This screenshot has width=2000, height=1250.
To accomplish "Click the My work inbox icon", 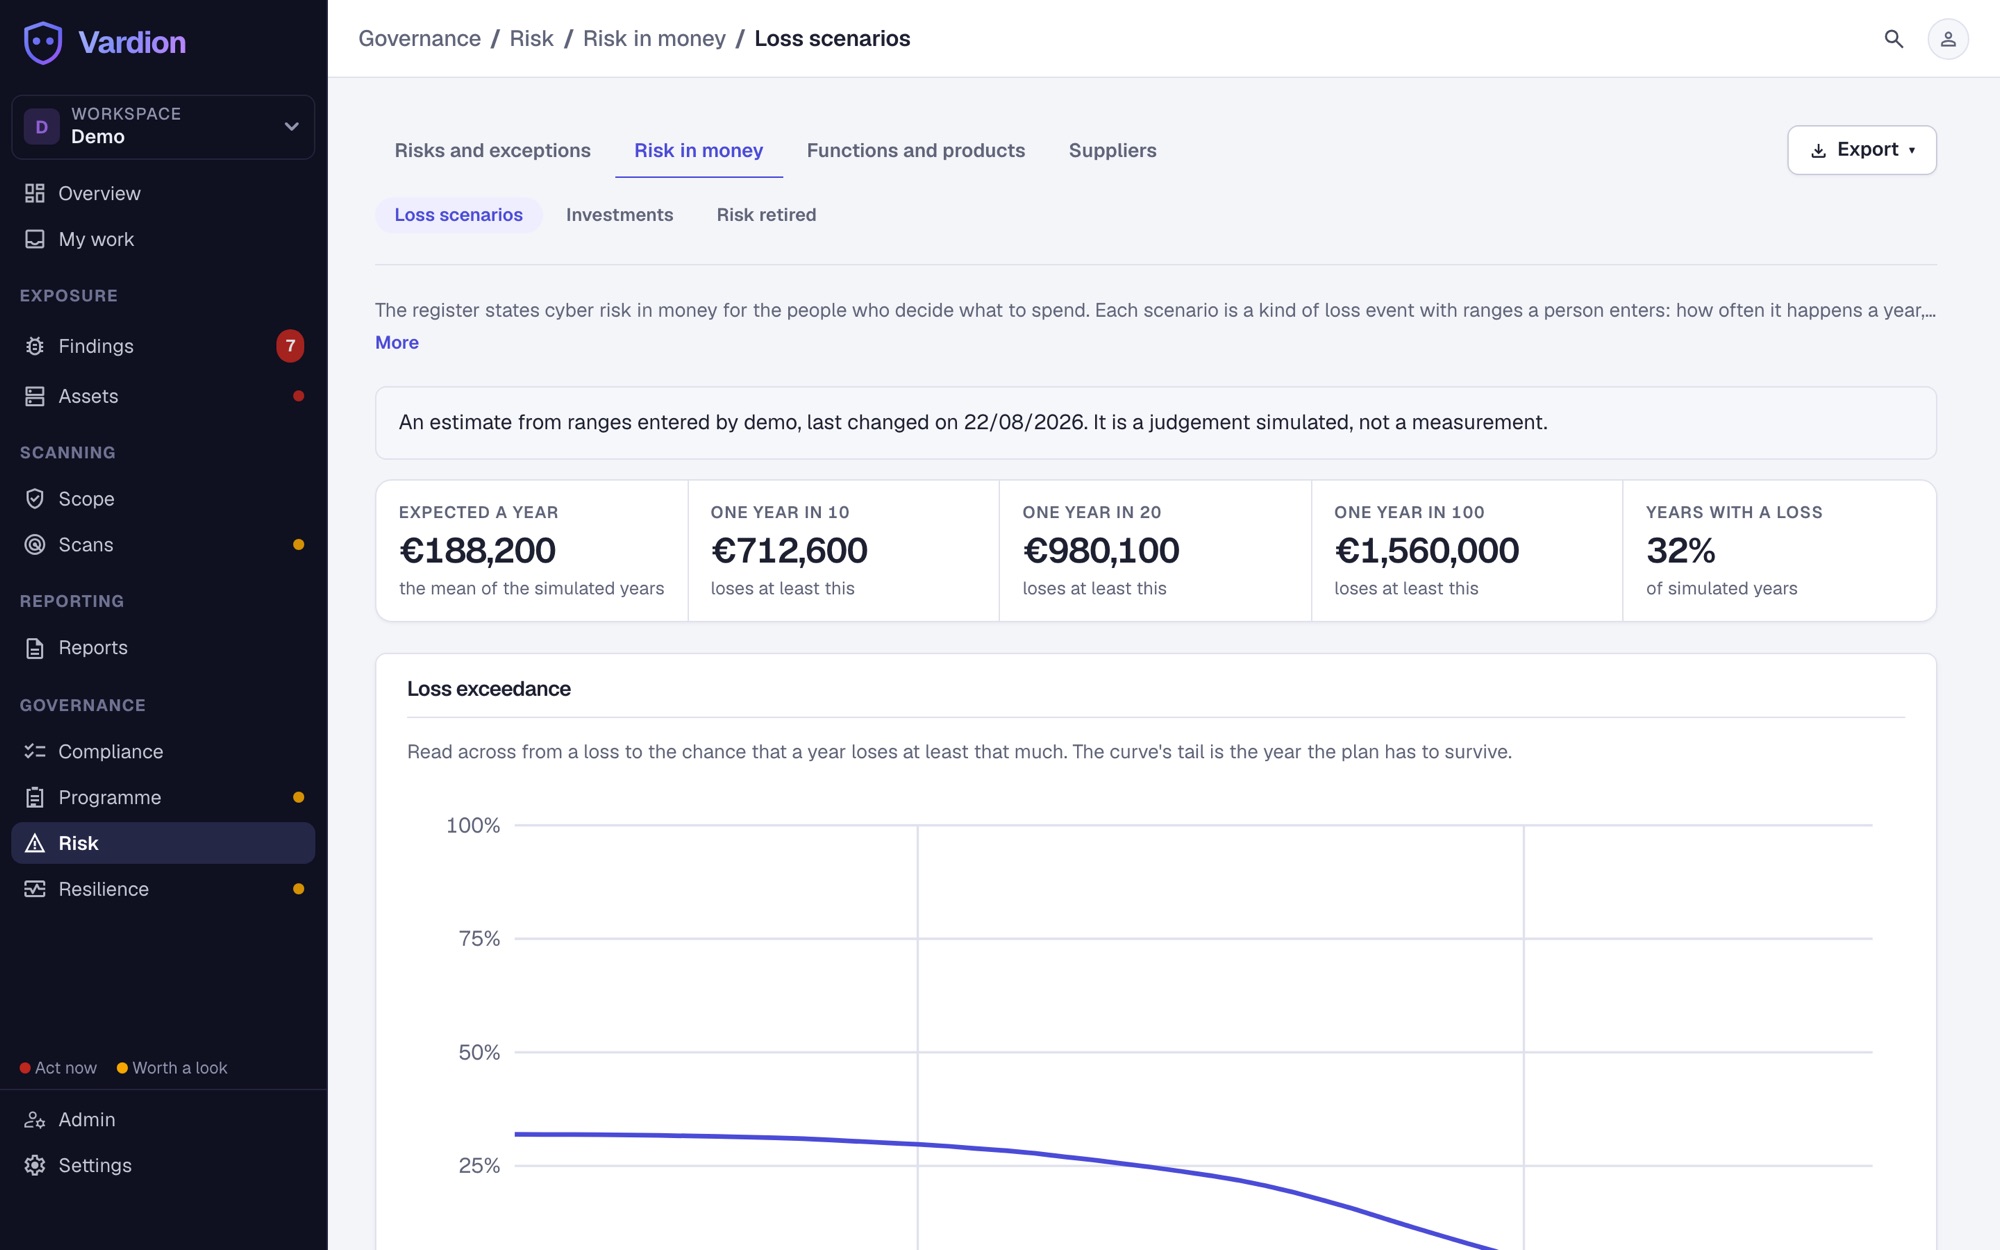I will pos(35,239).
